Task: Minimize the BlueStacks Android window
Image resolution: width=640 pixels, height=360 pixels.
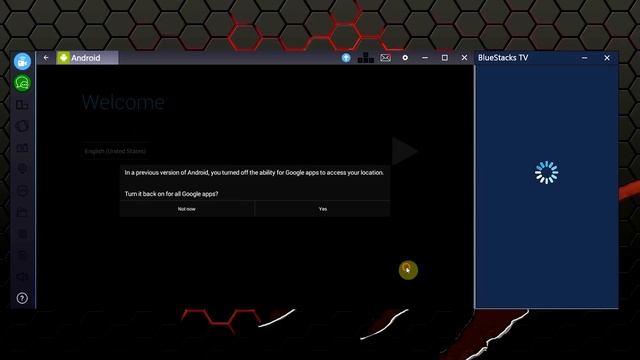Action: click(x=425, y=58)
